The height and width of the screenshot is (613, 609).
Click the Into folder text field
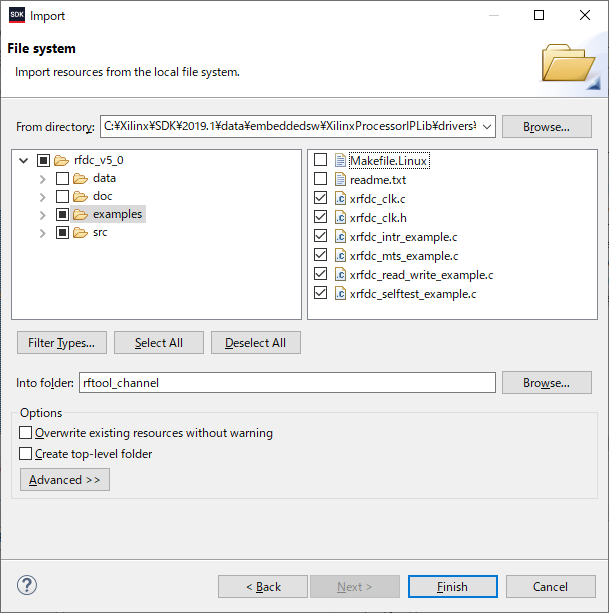coord(287,383)
